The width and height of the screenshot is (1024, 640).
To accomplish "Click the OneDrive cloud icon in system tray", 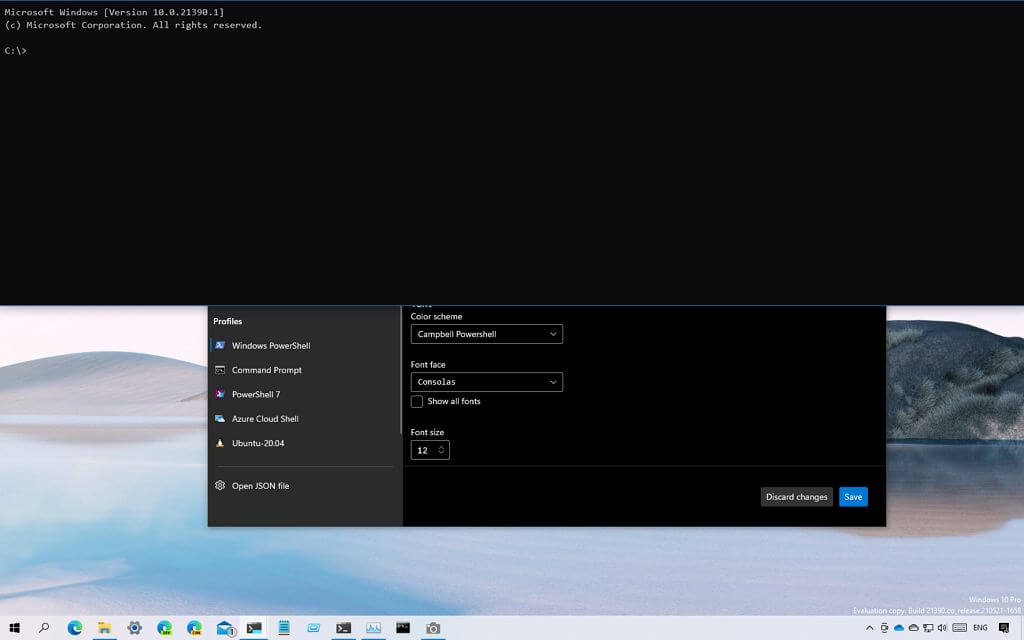I will tap(898, 628).
